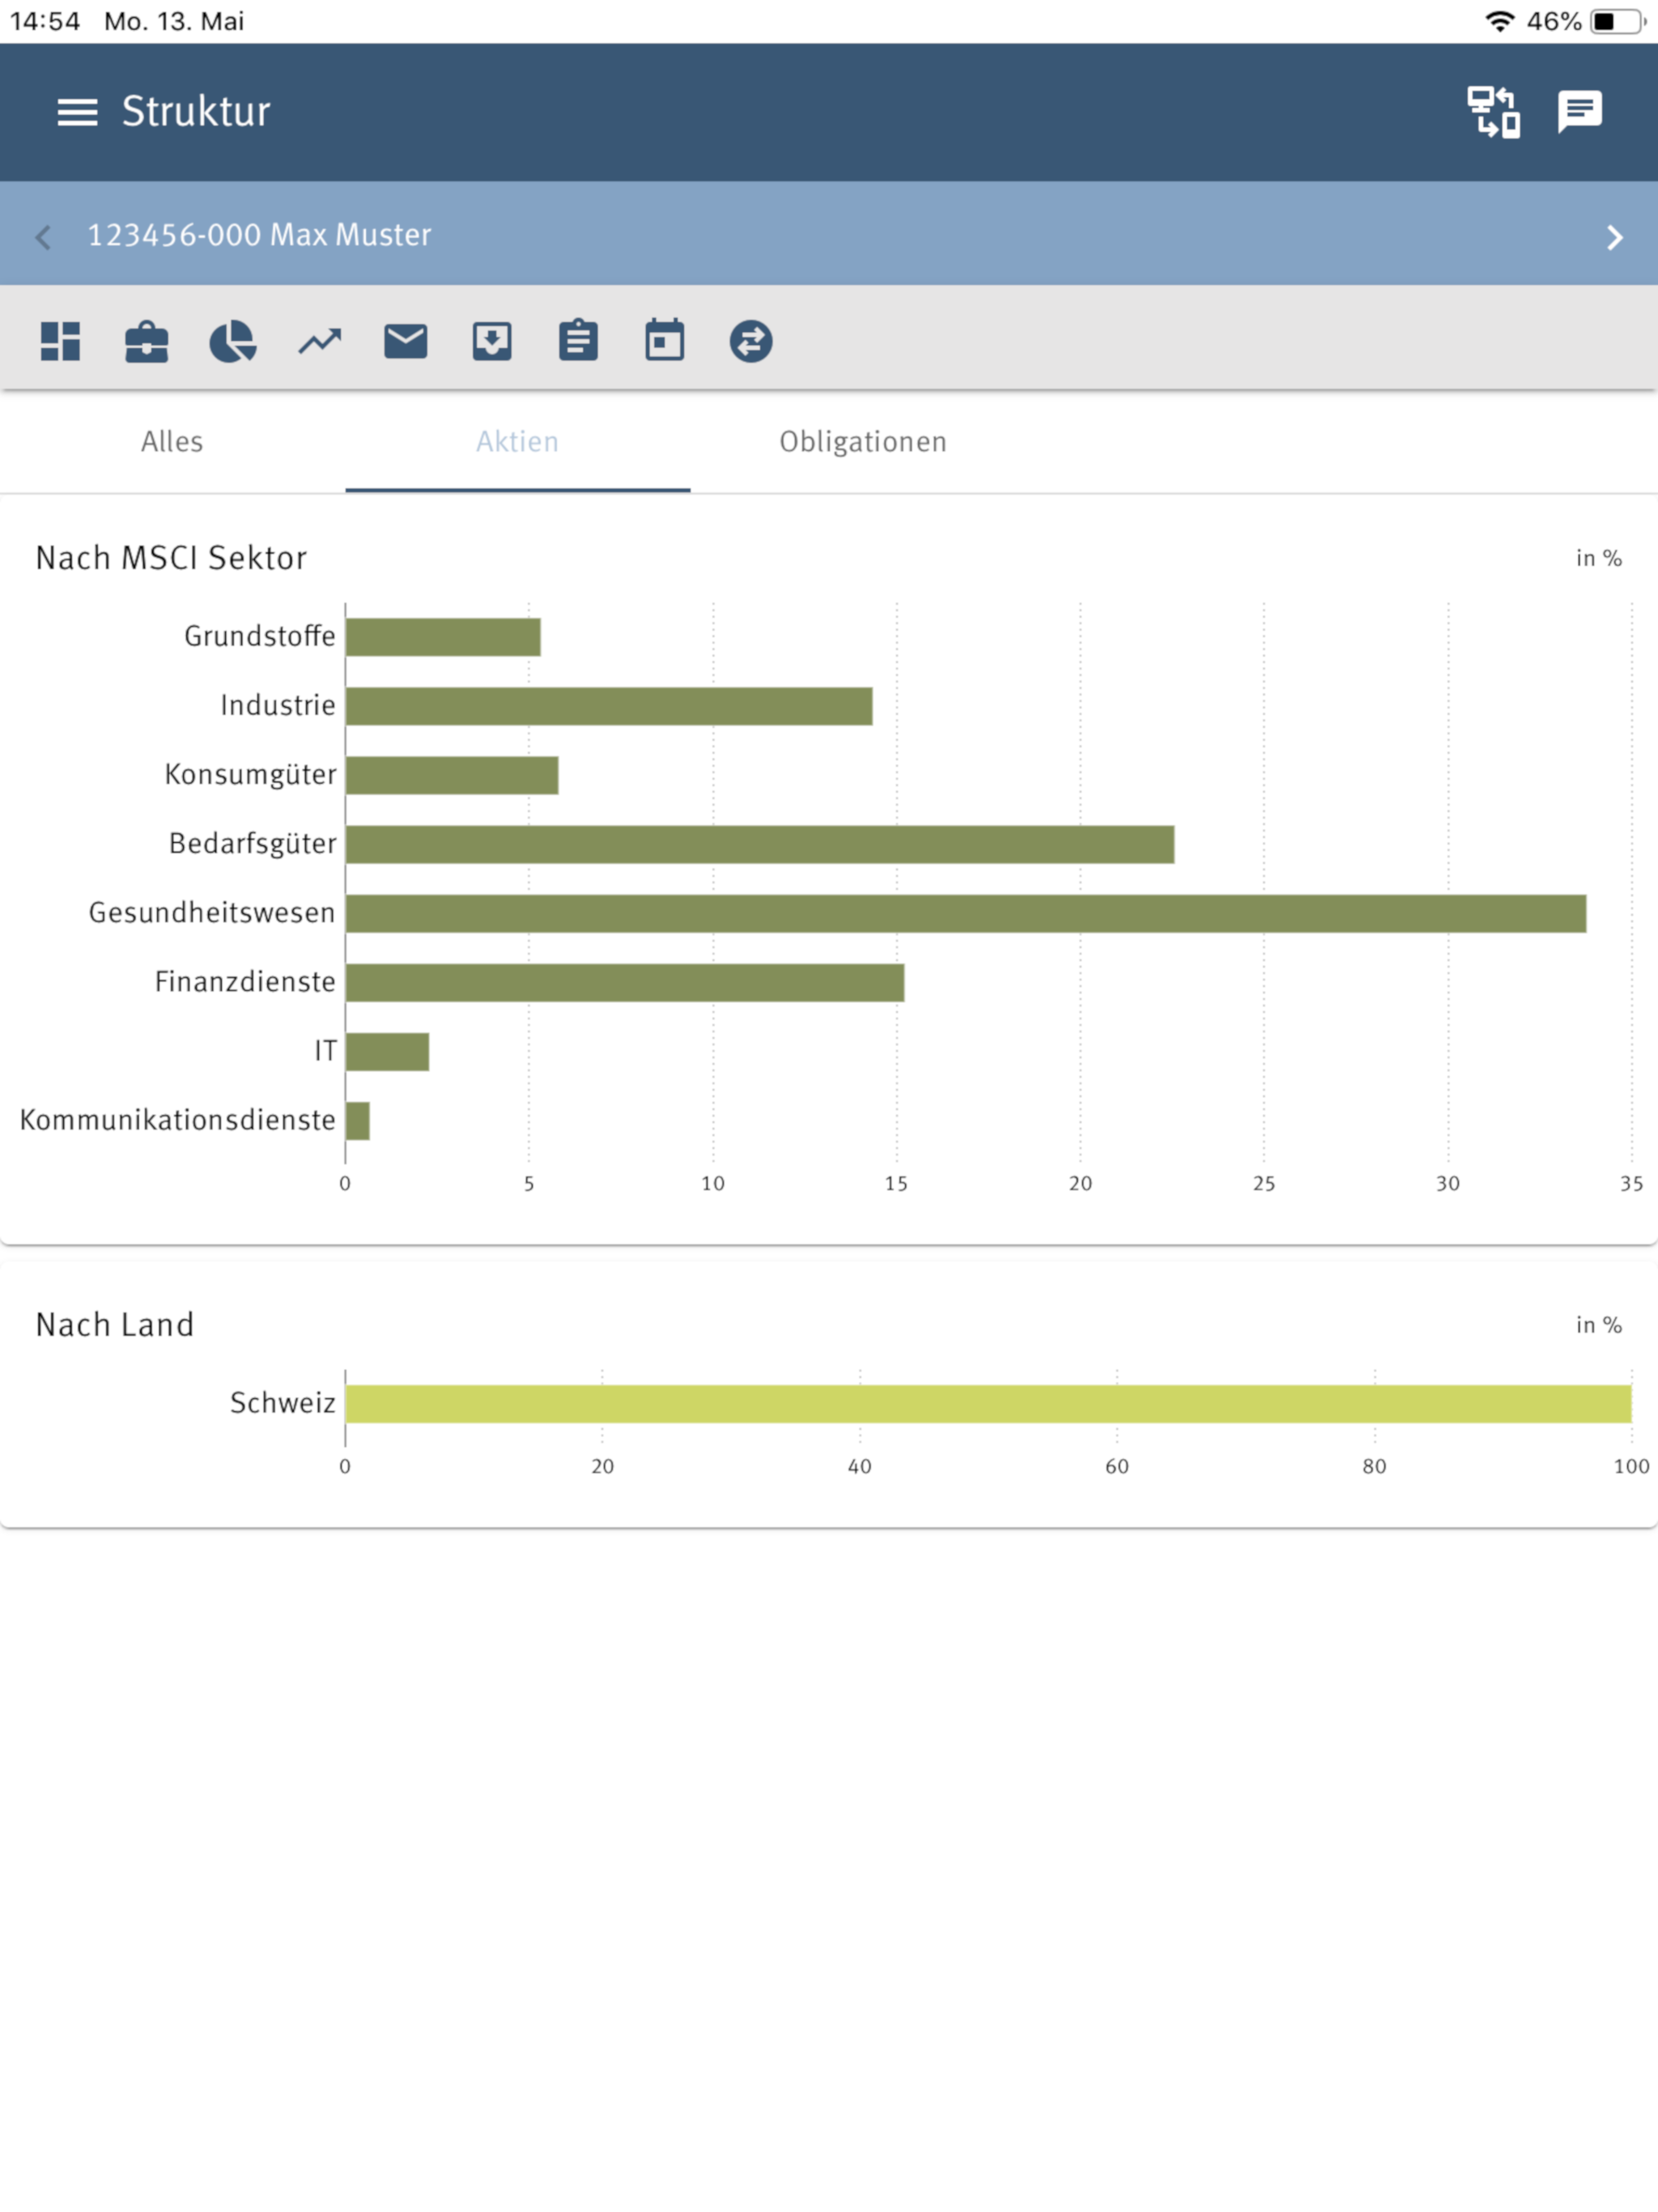
Task: Select account 123456-000 Max Muster
Action: click(x=259, y=235)
